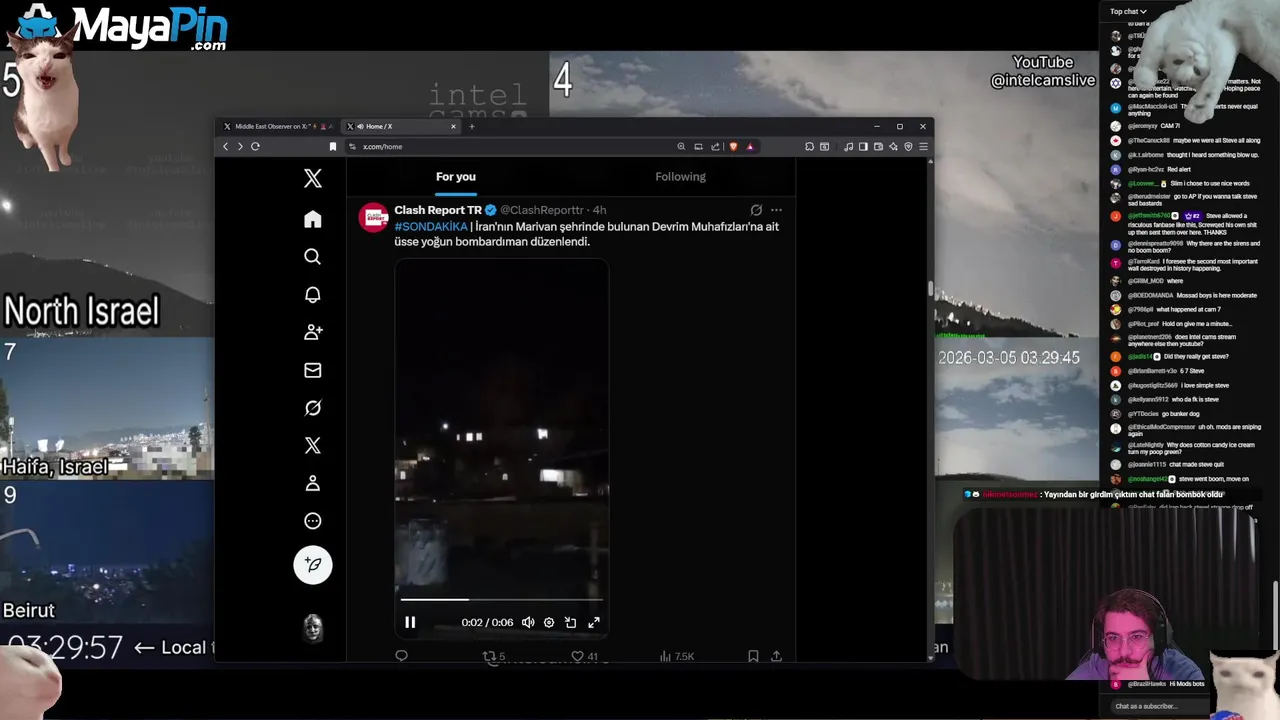Share the Clash Report post
The image size is (1280, 720).
click(x=776, y=656)
